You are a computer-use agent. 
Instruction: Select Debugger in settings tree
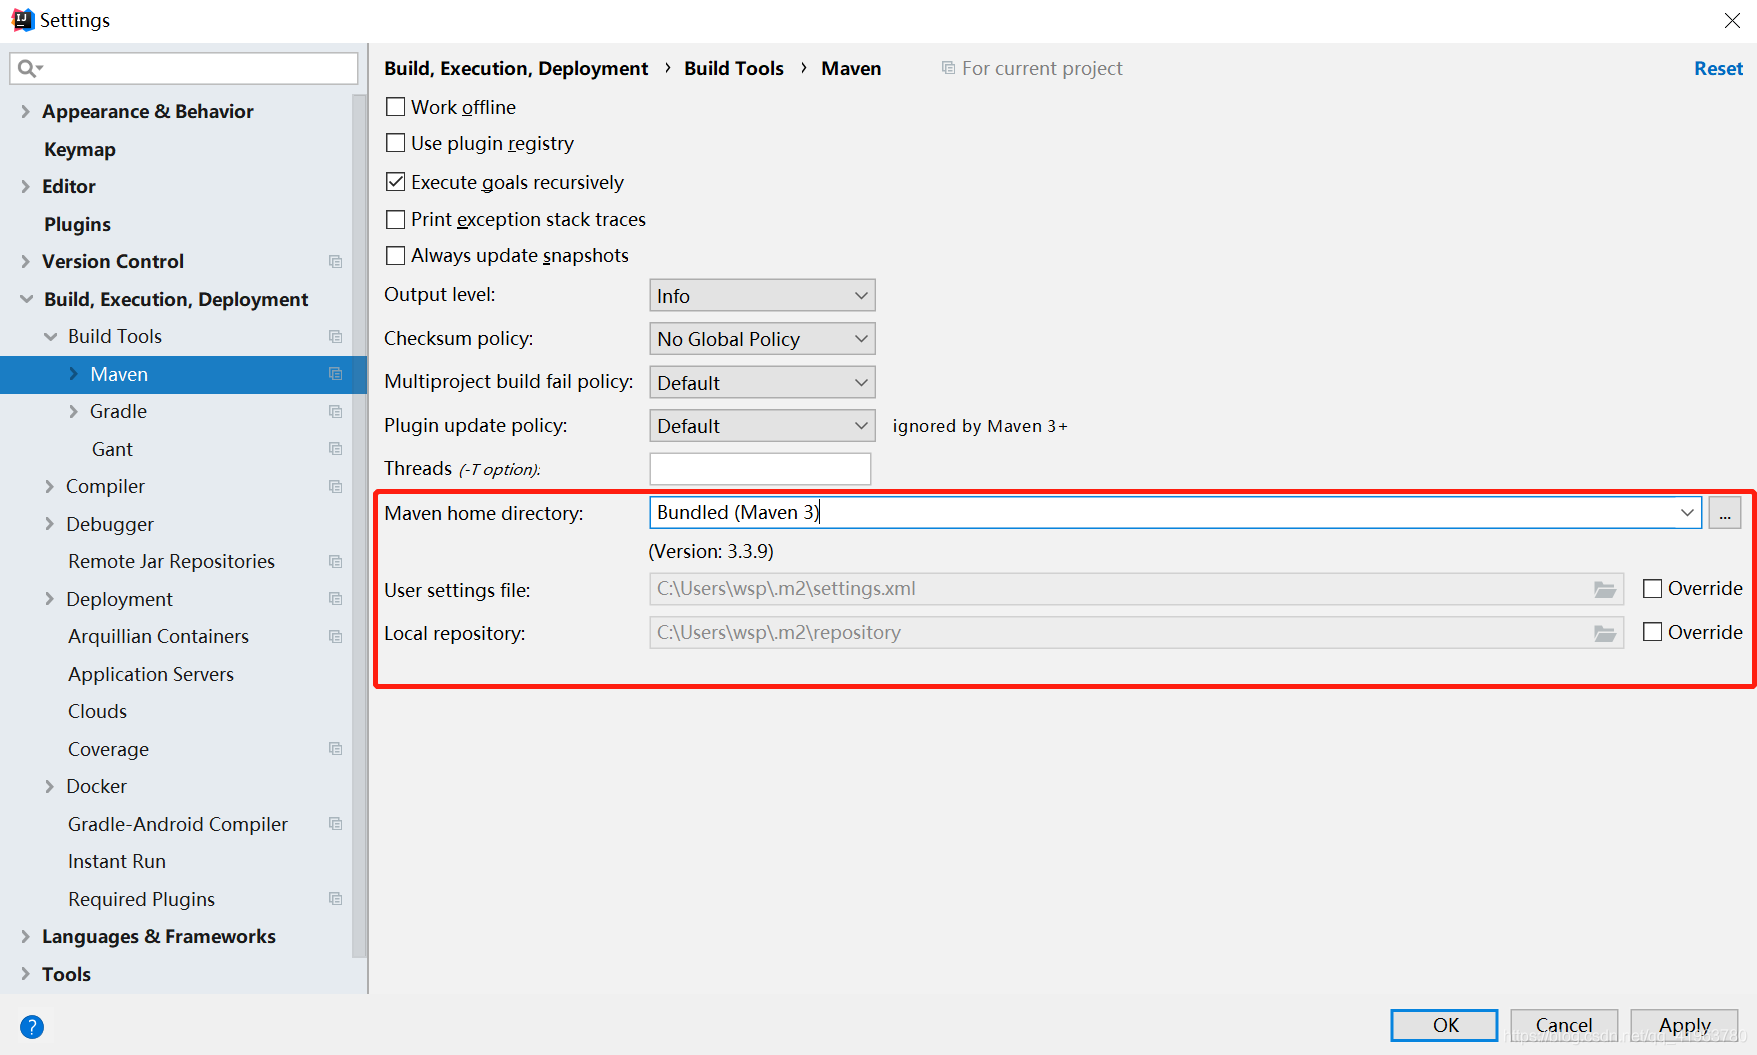[x=110, y=524]
